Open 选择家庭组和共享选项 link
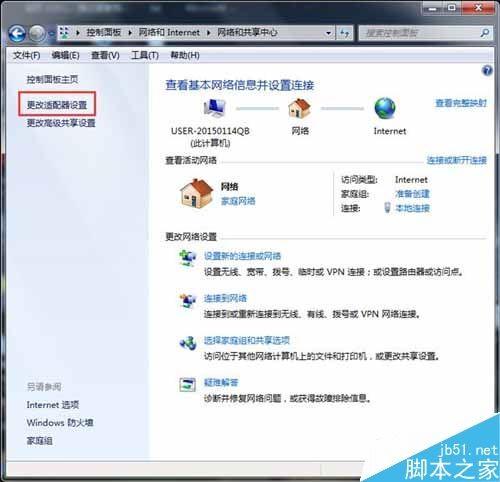 [x=247, y=340]
